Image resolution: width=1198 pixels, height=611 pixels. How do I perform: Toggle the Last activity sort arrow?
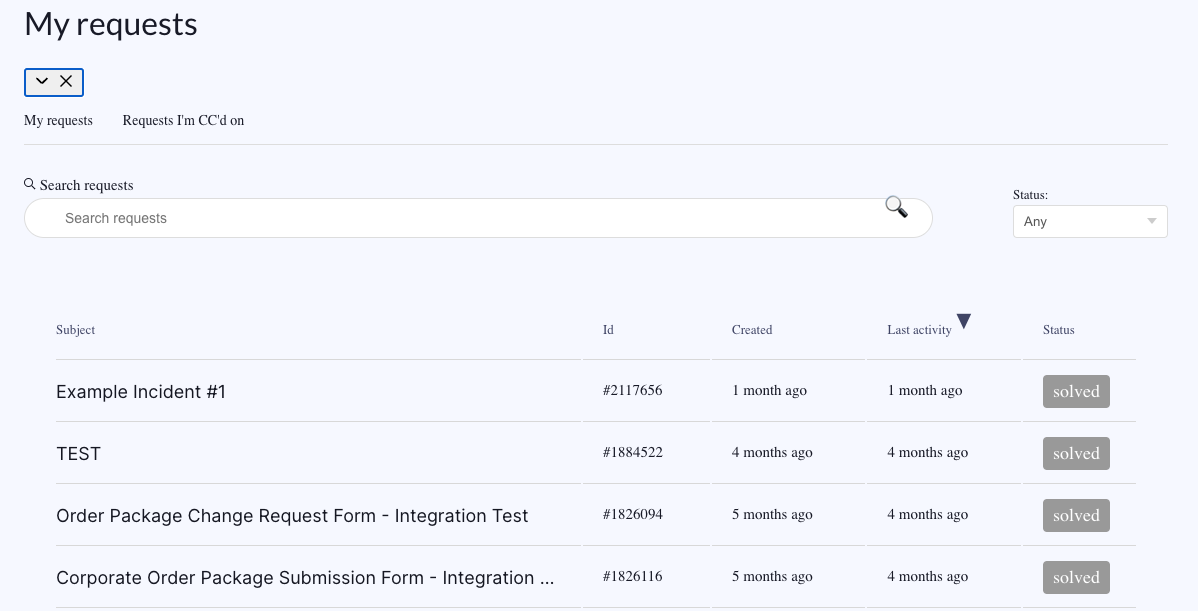963,322
